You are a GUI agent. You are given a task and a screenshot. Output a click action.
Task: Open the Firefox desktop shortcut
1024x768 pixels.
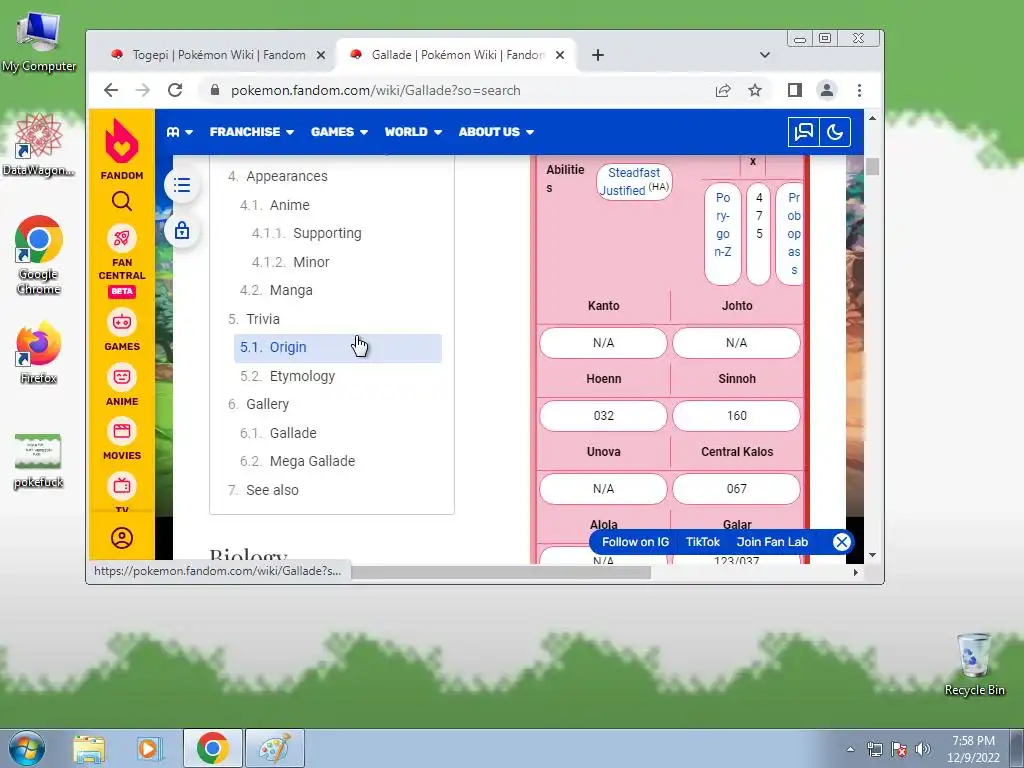click(x=38, y=352)
